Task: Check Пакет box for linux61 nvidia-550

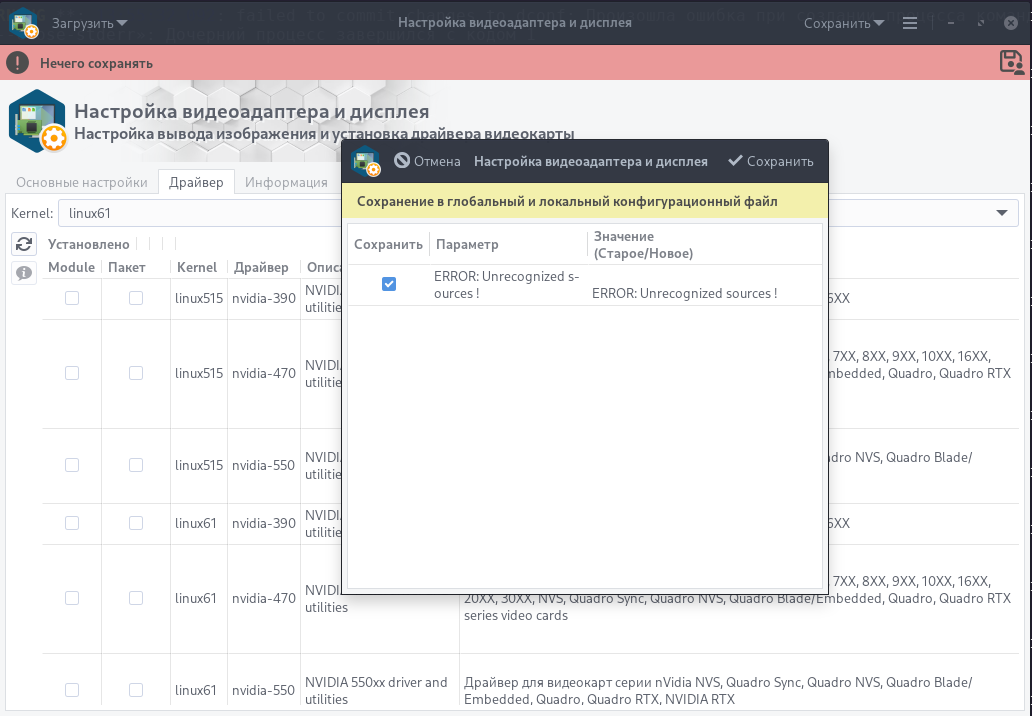Action: click(x=136, y=690)
